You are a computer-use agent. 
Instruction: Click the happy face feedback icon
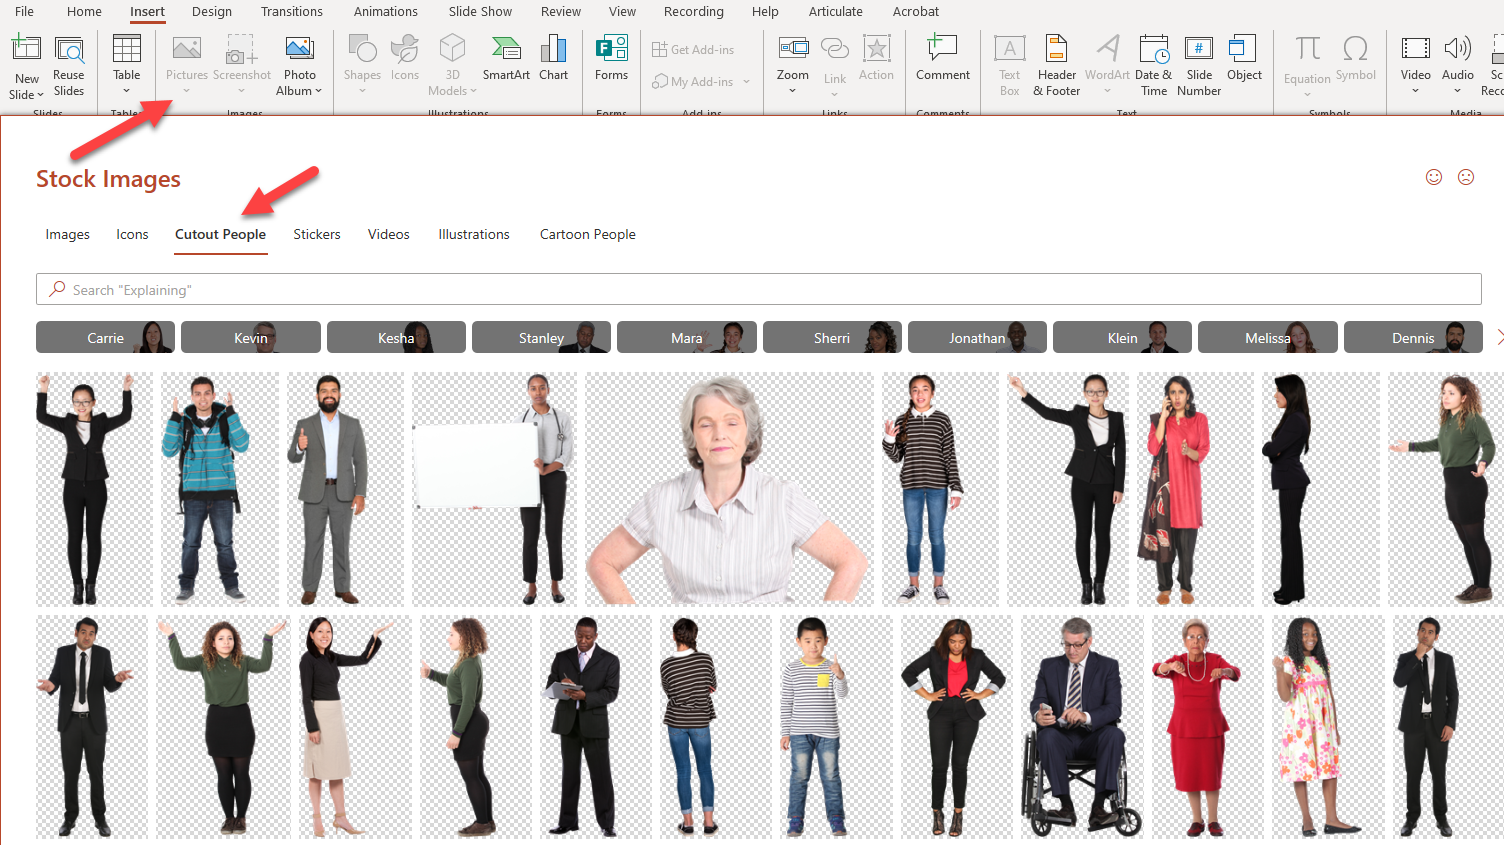pyautogui.click(x=1434, y=177)
